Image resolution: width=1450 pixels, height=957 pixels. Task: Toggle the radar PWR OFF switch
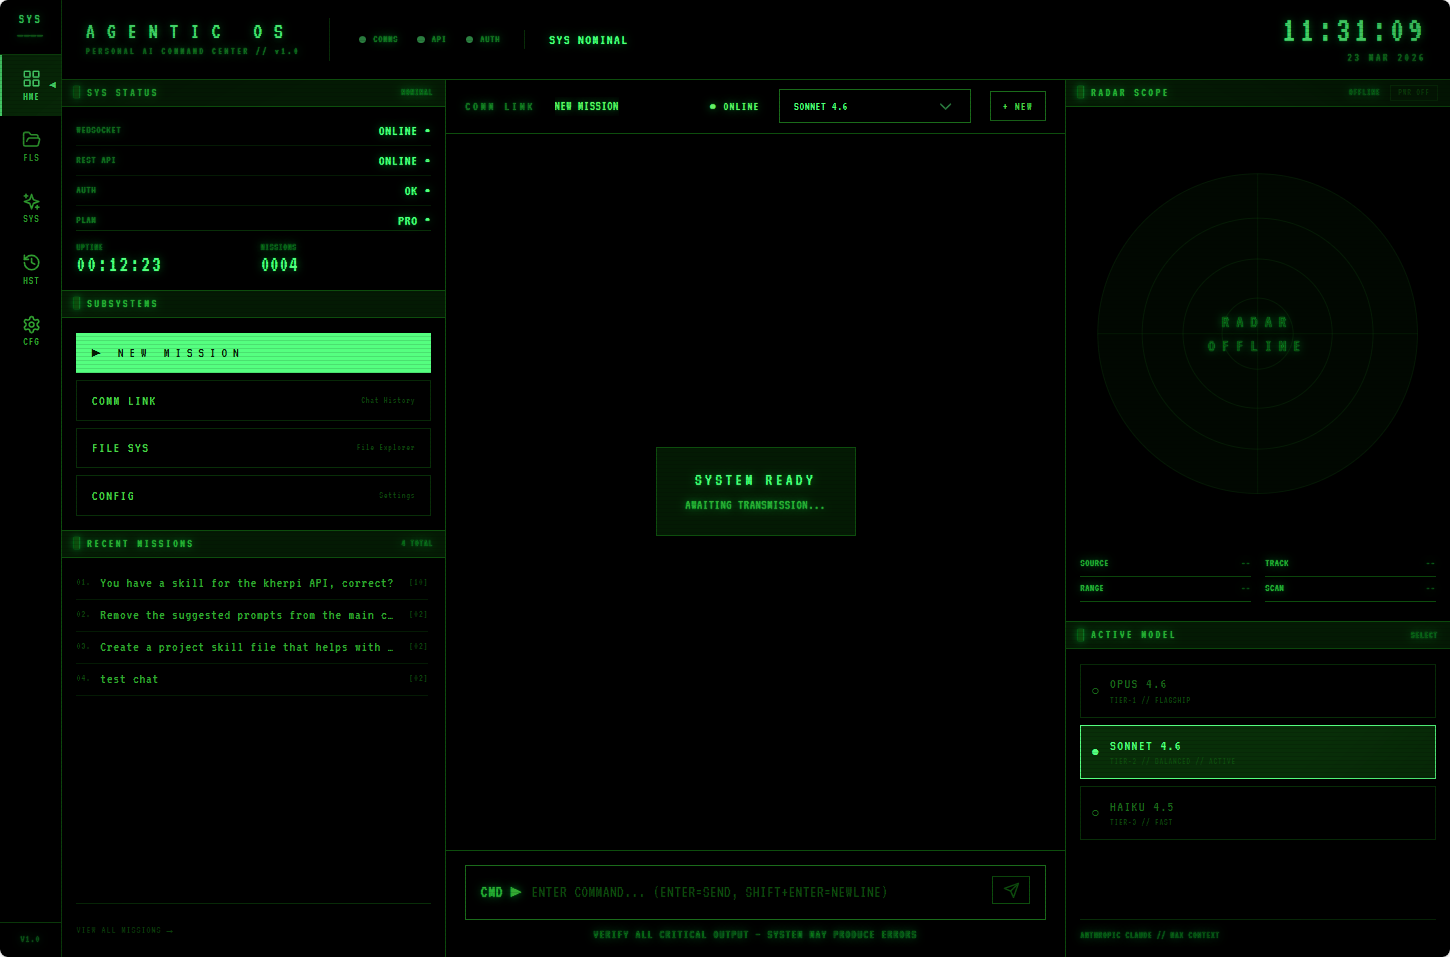coord(1413,92)
